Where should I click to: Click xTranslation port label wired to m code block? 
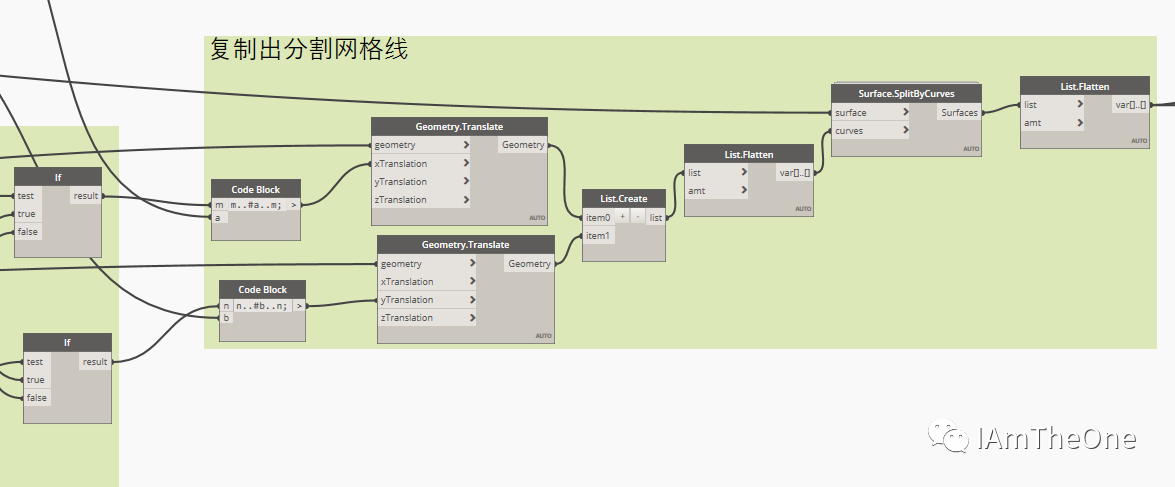[x=401, y=163]
